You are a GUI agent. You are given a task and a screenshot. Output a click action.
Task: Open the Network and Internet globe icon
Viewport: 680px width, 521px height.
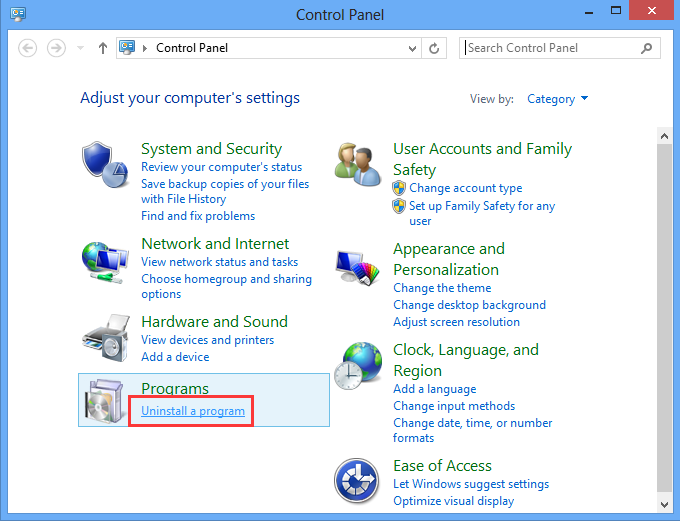(x=105, y=263)
